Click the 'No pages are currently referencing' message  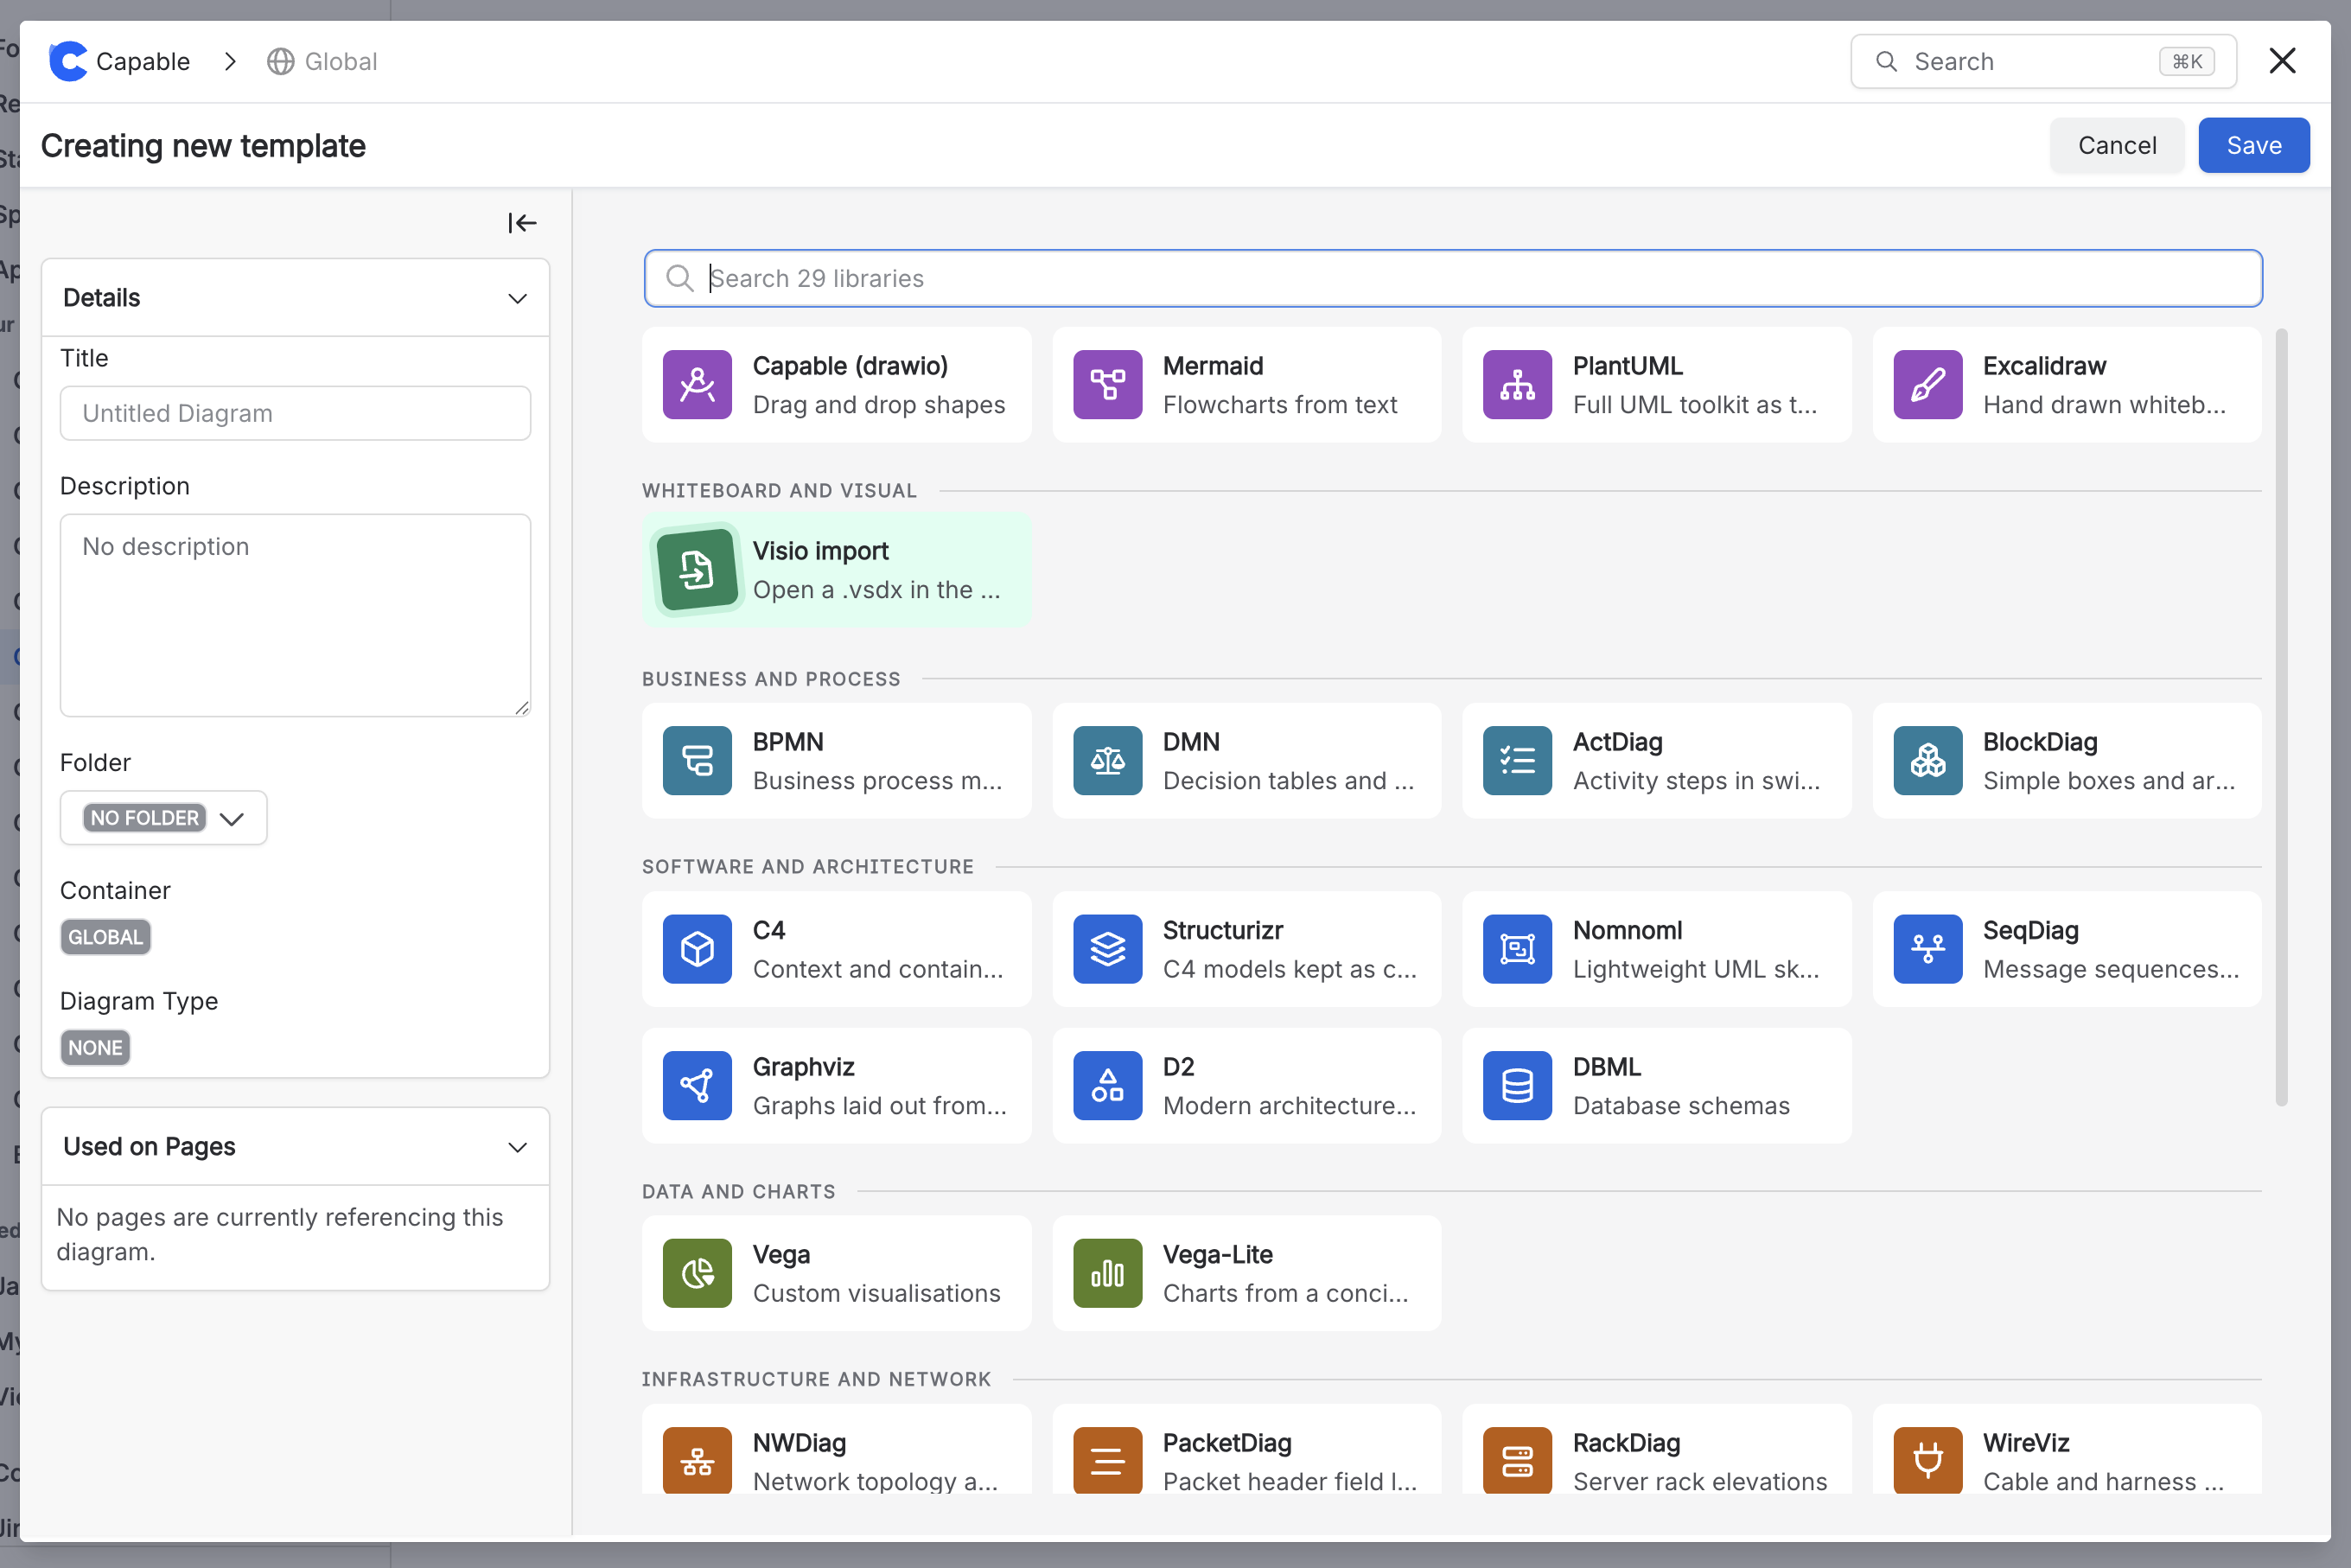click(279, 1234)
